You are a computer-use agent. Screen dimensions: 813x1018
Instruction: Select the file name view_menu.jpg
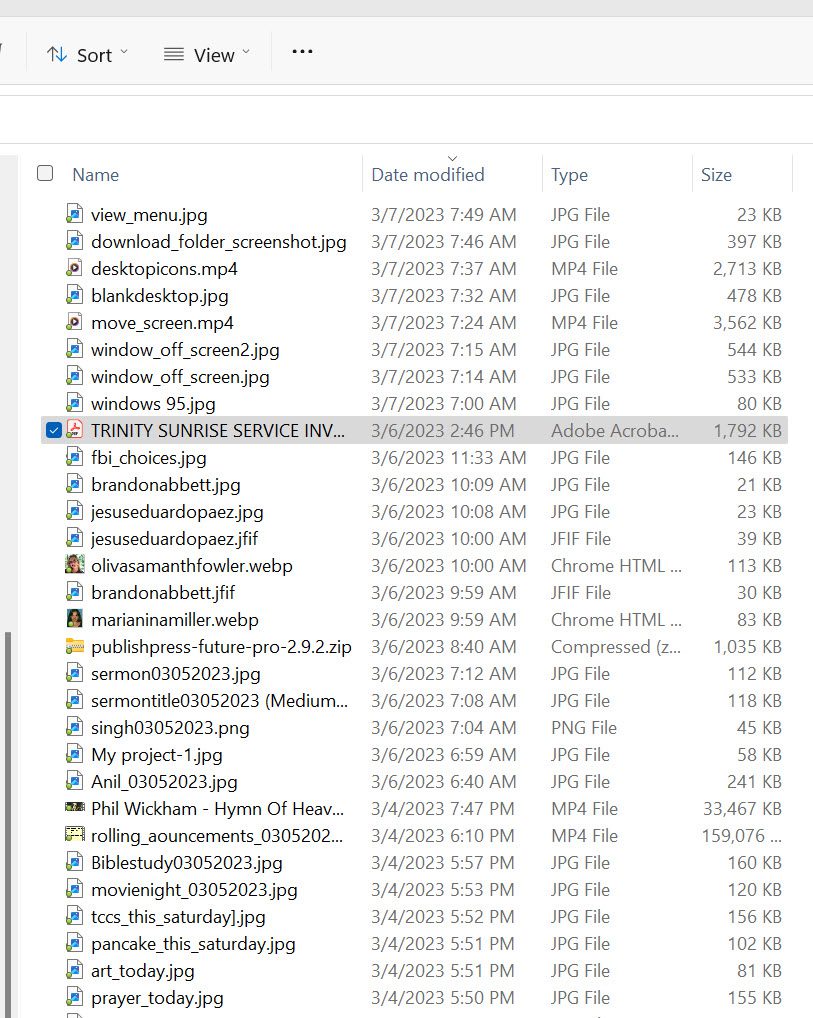point(149,214)
